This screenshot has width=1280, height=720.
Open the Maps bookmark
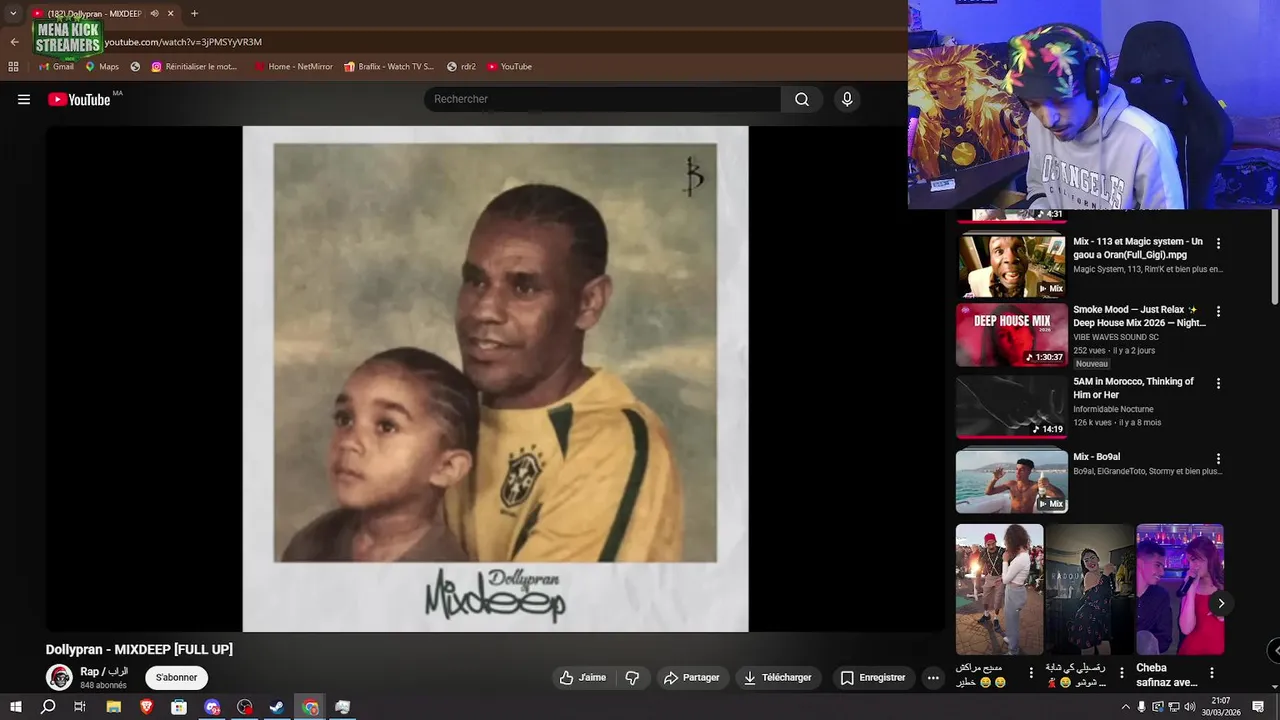click(102, 67)
